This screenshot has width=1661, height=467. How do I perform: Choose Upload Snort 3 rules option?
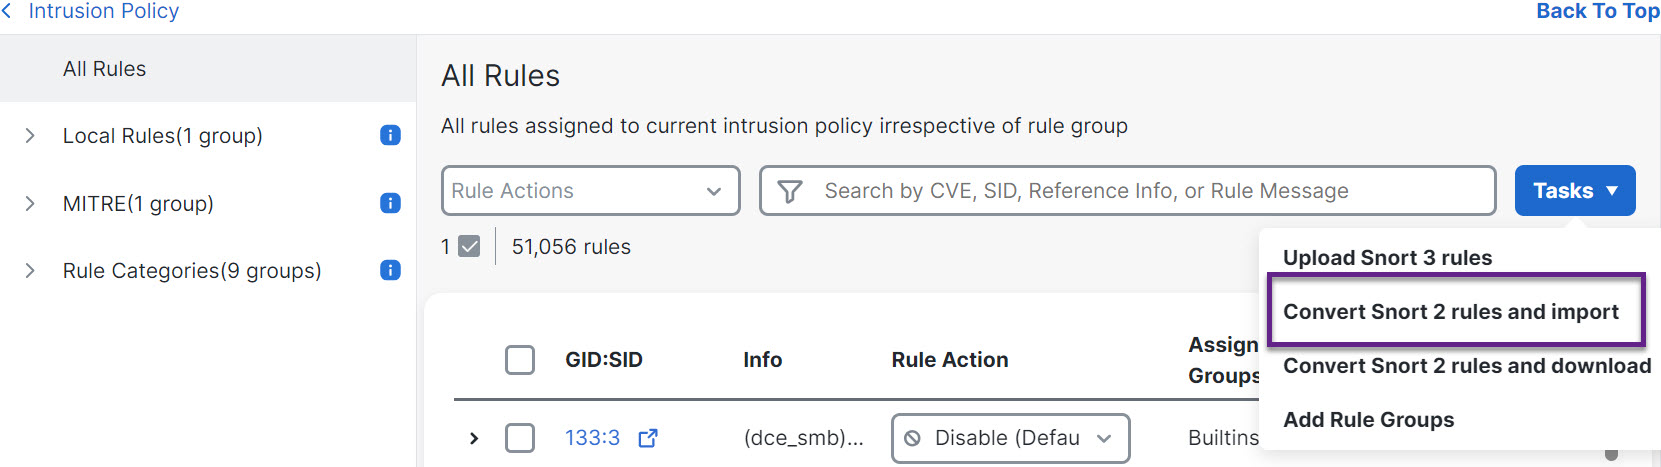click(x=1387, y=258)
